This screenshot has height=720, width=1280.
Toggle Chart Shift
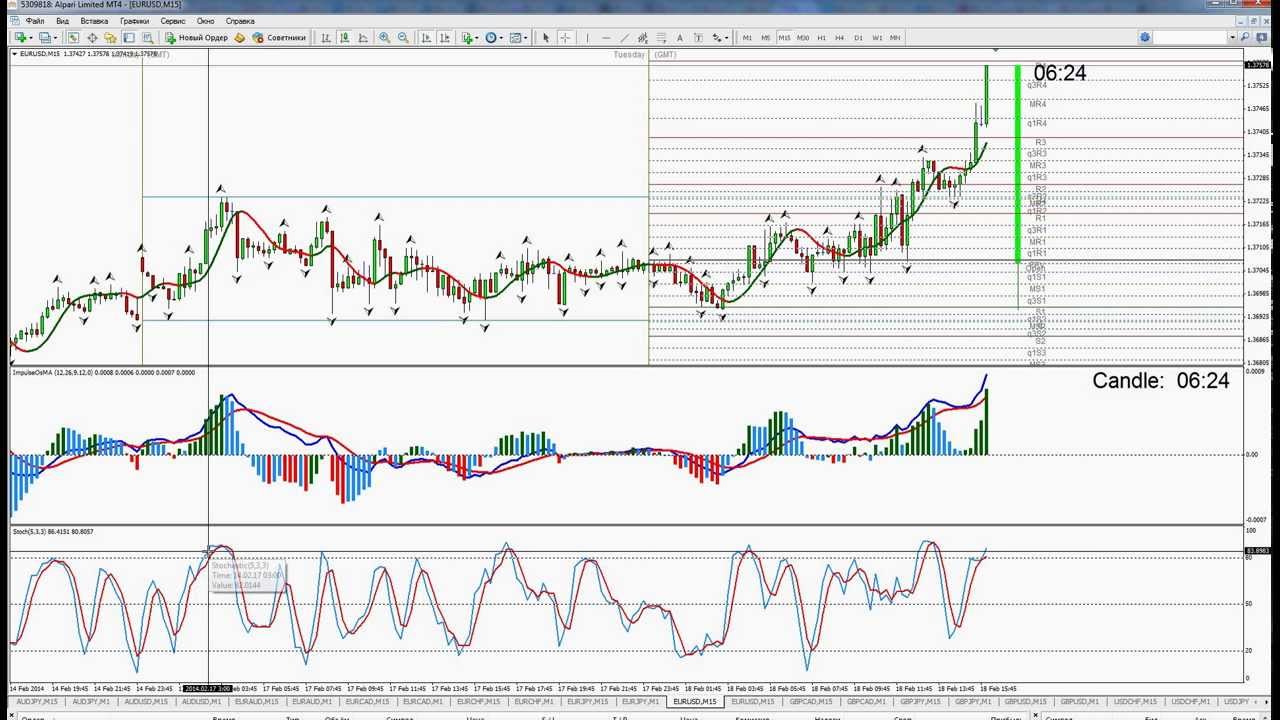(444, 38)
